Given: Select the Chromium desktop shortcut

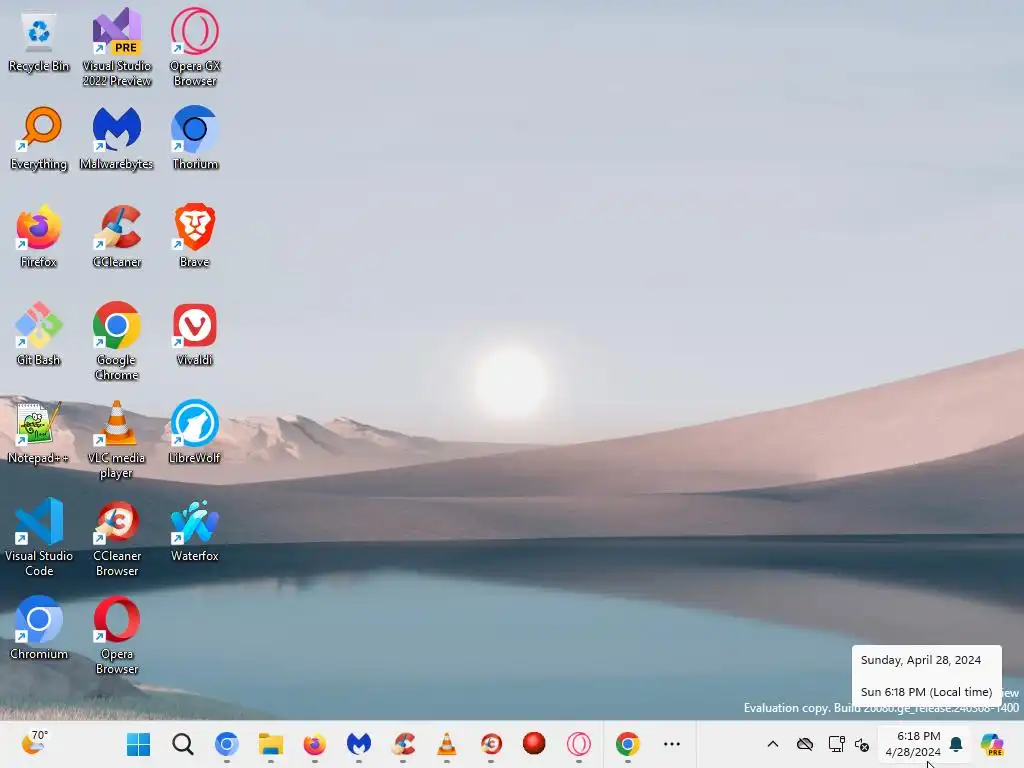Looking at the screenshot, I should point(39,628).
